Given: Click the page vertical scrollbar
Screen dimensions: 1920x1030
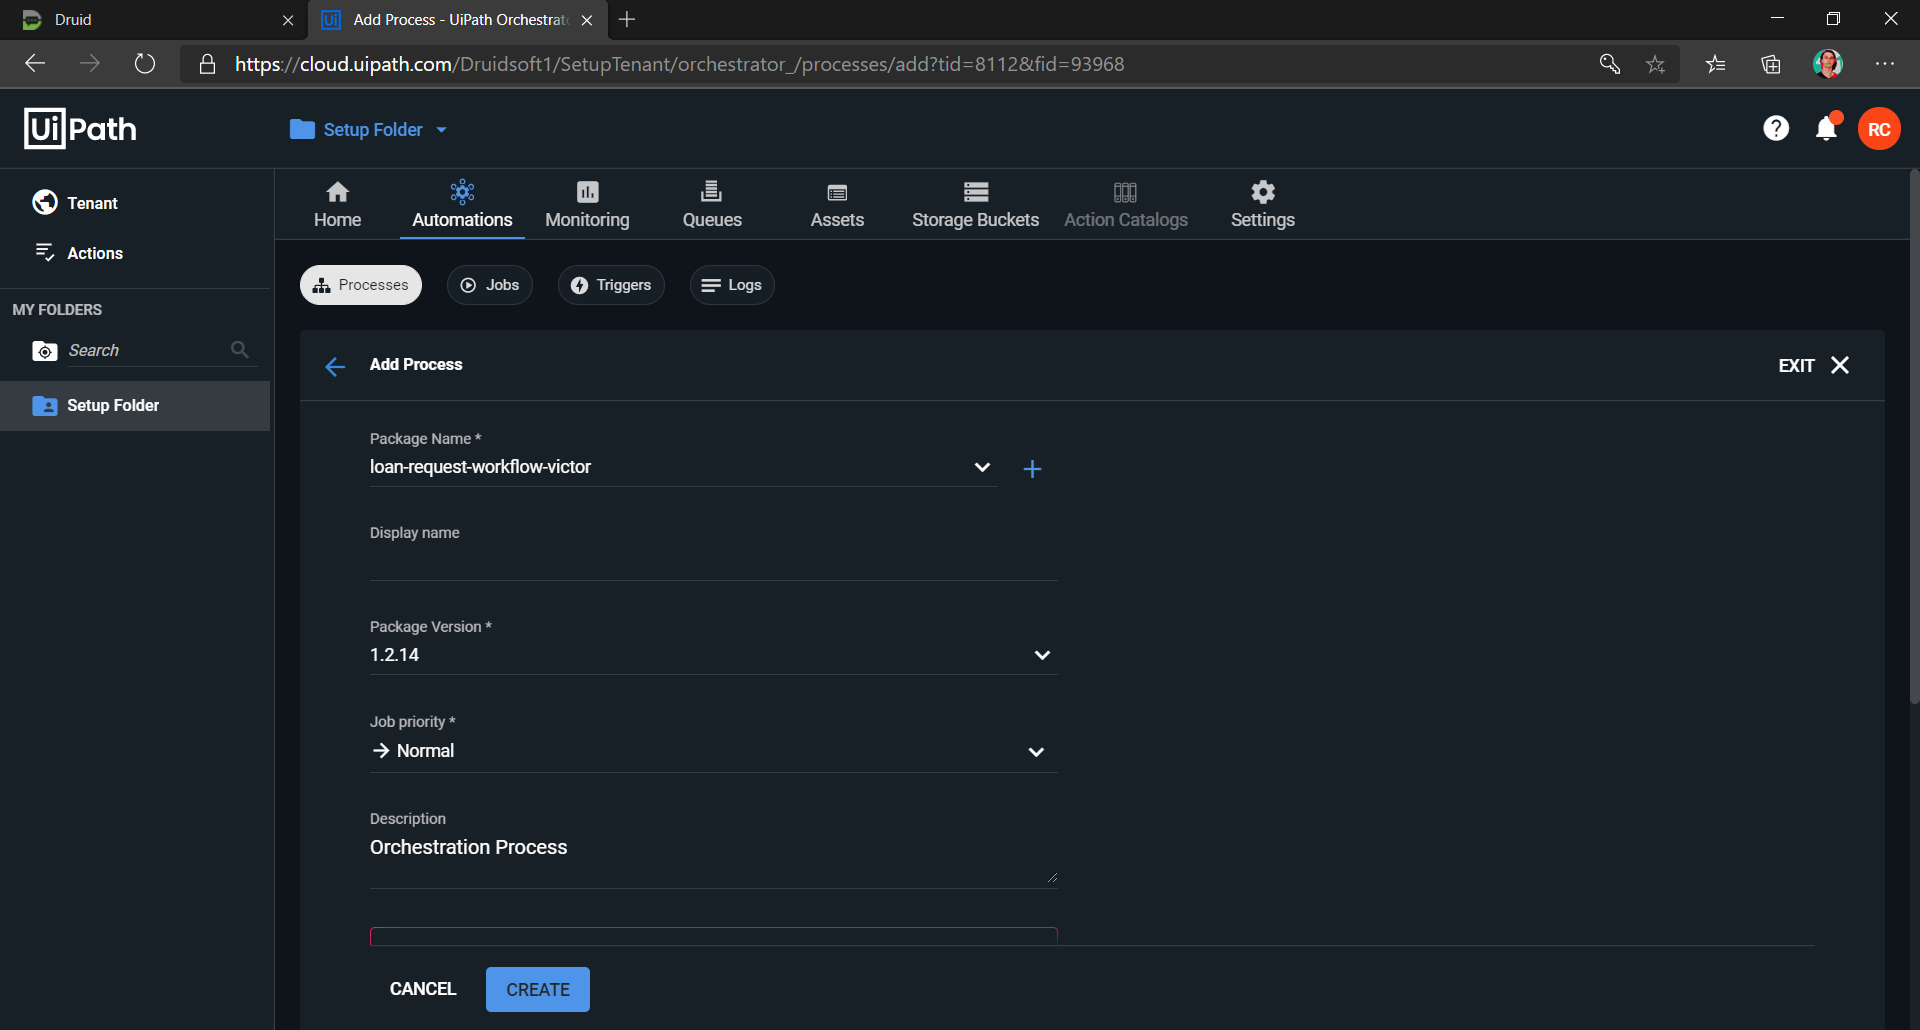Looking at the screenshot, I should point(1914,437).
